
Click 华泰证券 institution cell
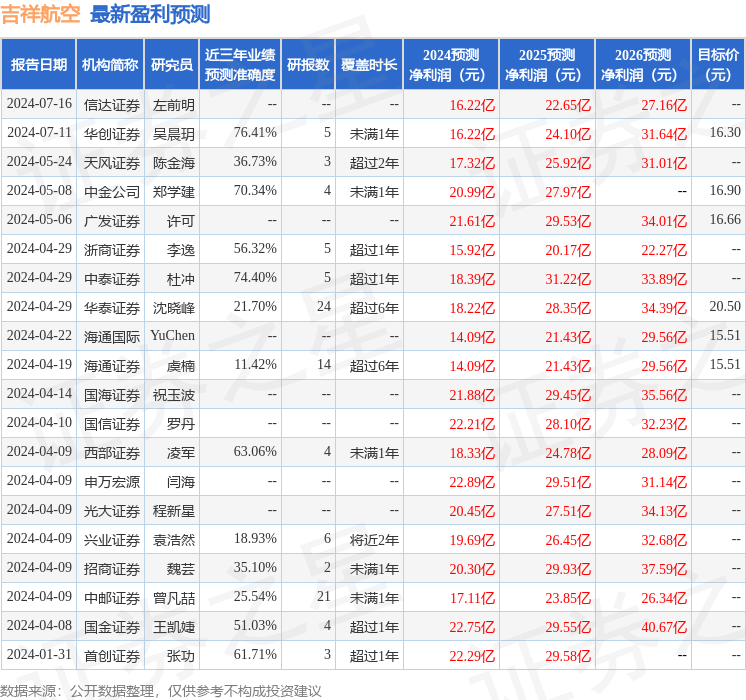point(112,308)
